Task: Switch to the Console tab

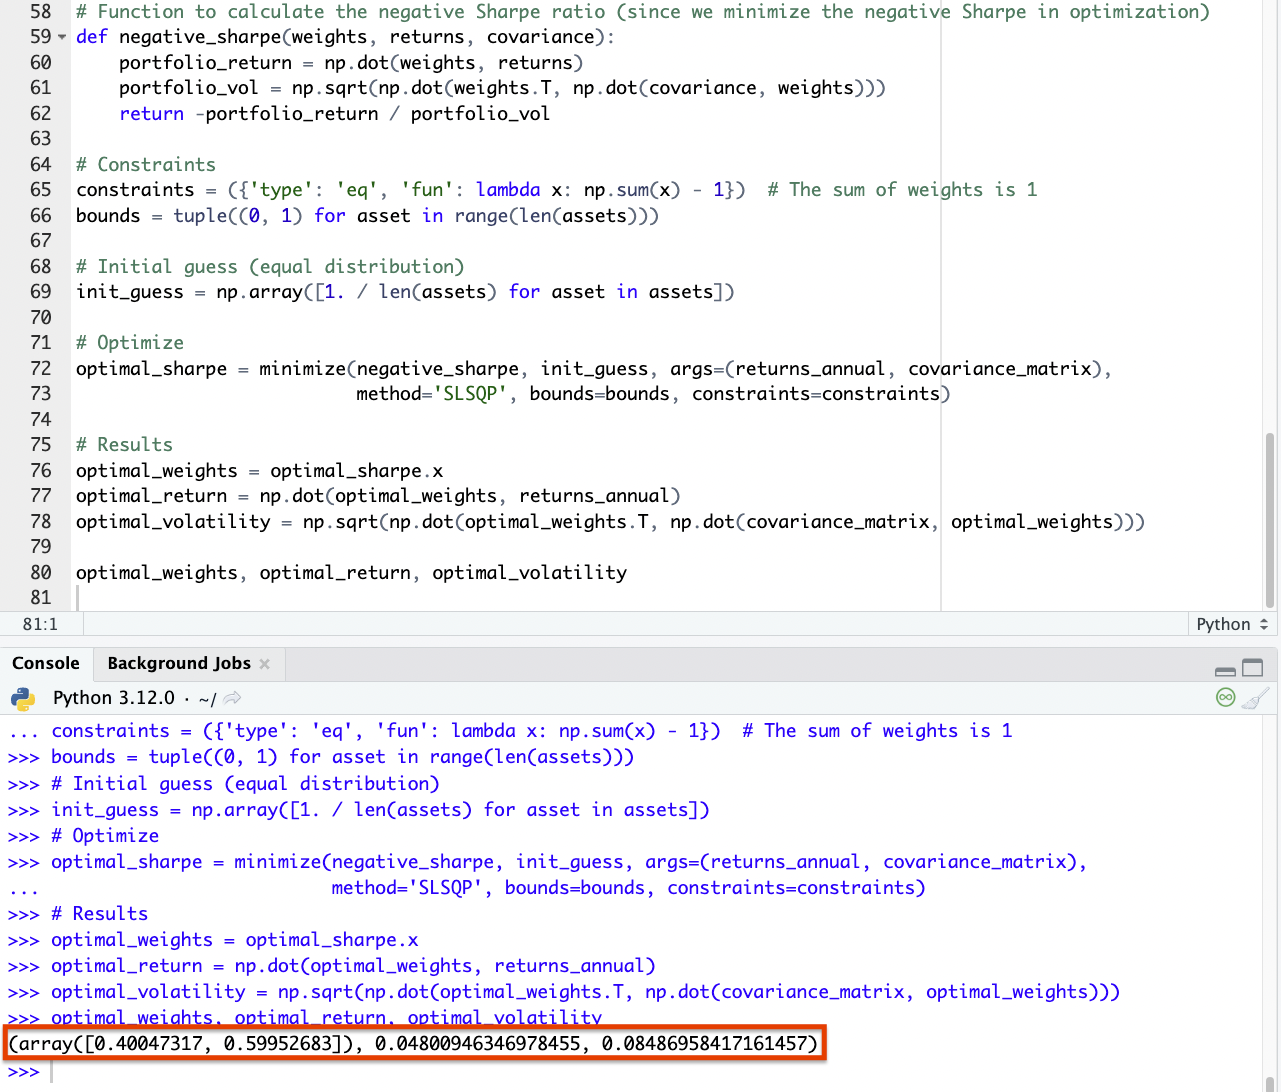Action: [46, 663]
